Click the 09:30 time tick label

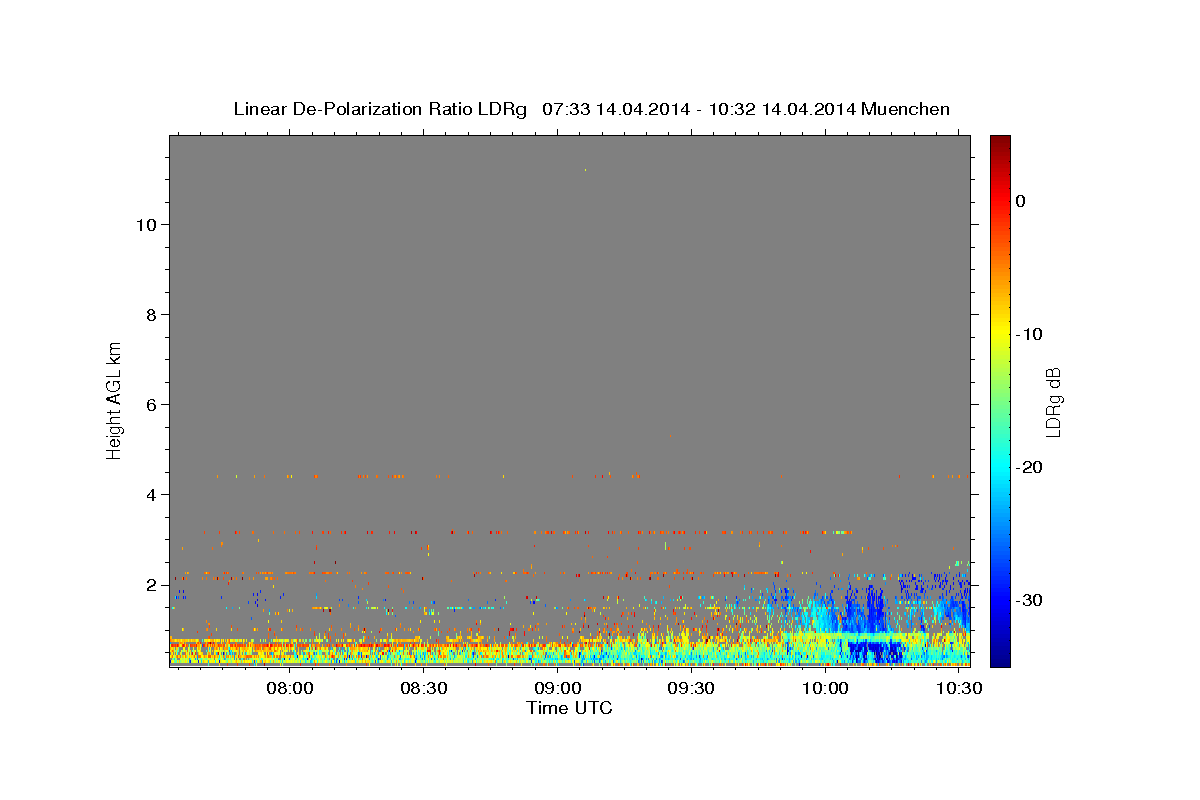click(691, 689)
